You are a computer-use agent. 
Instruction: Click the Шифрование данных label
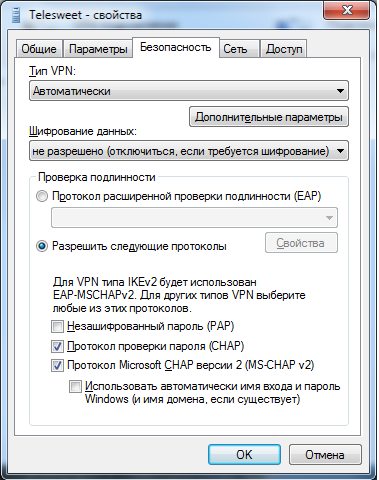[83, 131]
